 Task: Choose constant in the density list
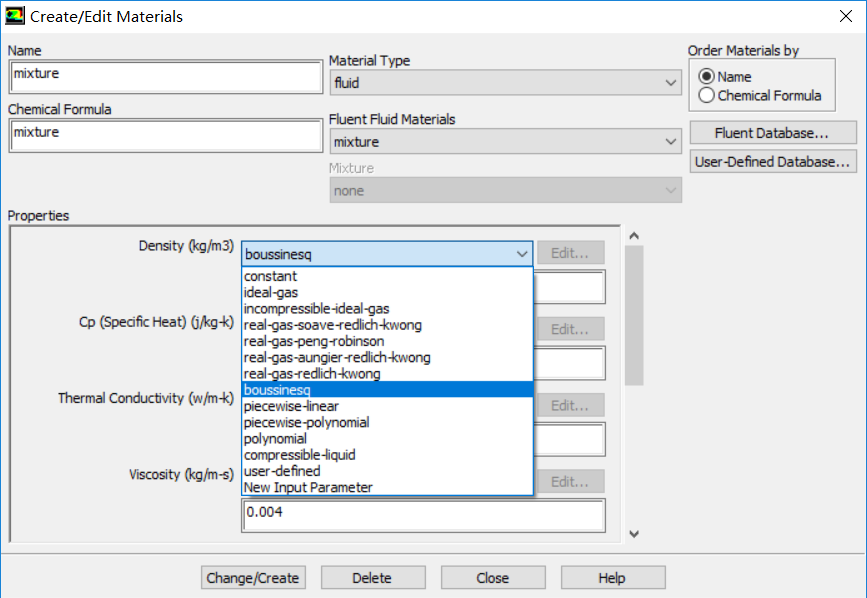point(270,276)
